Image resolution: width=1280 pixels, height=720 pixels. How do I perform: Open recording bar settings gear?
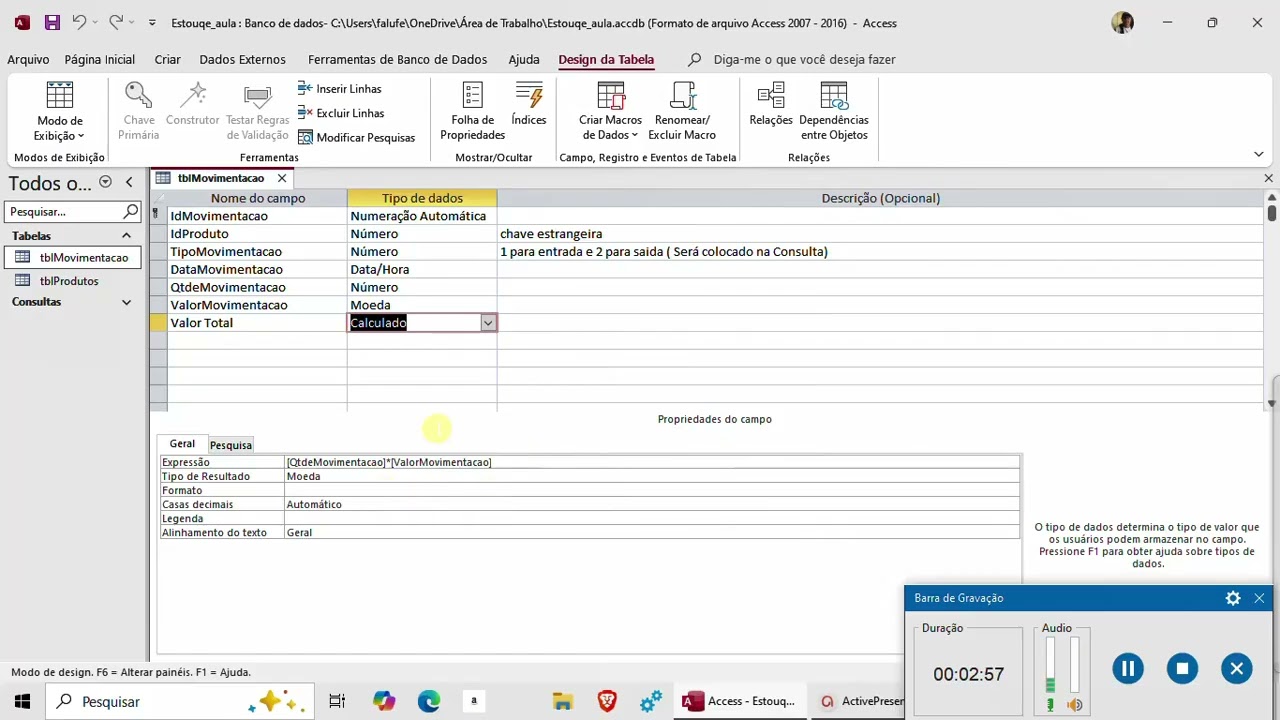click(1233, 598)
